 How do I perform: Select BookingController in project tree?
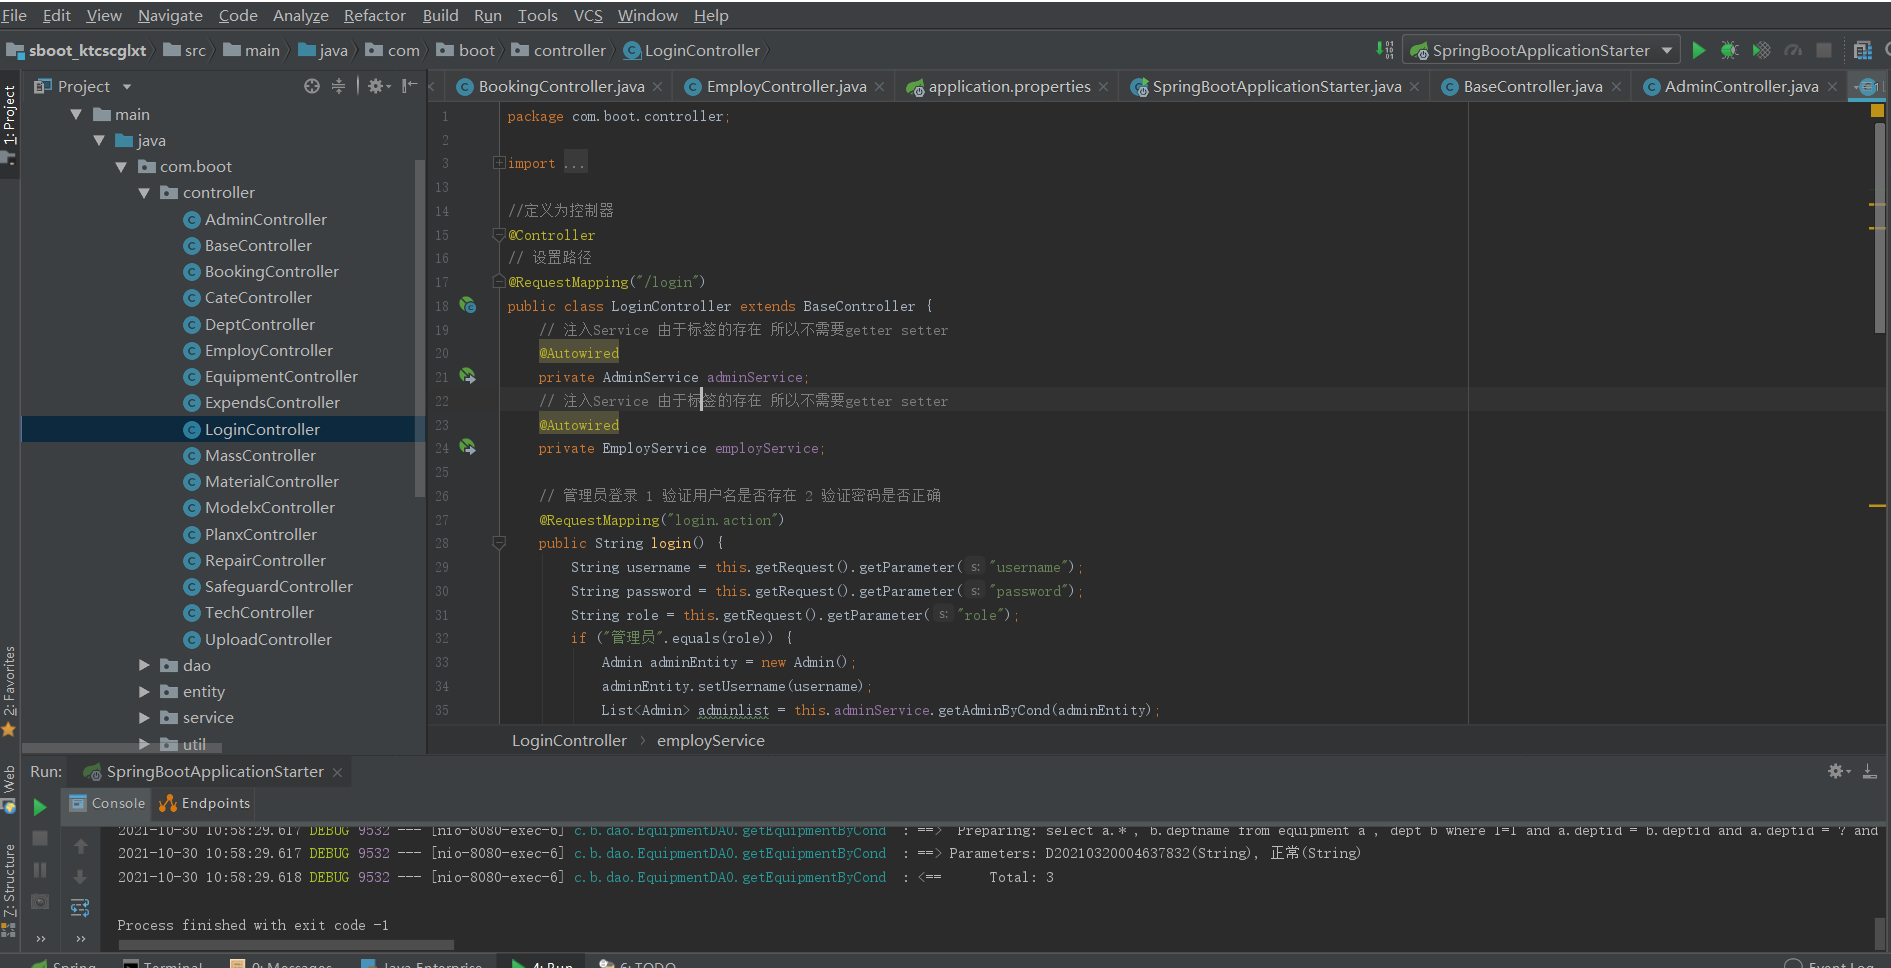coord(271,271)
